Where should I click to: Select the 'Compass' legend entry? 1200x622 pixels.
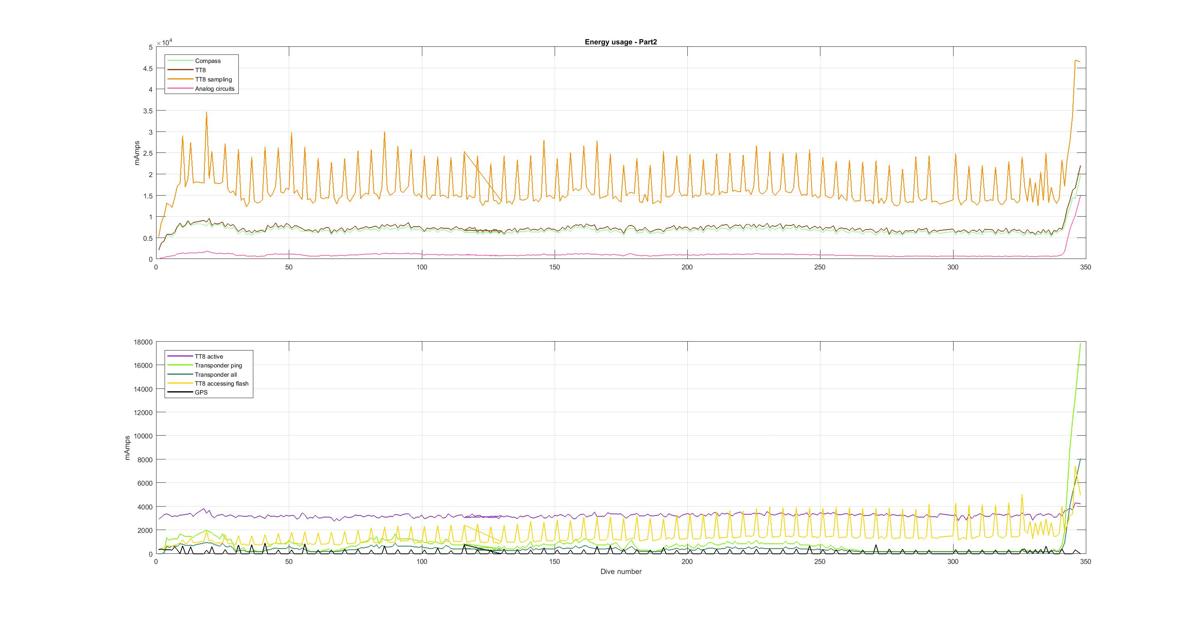pos(208,61)
